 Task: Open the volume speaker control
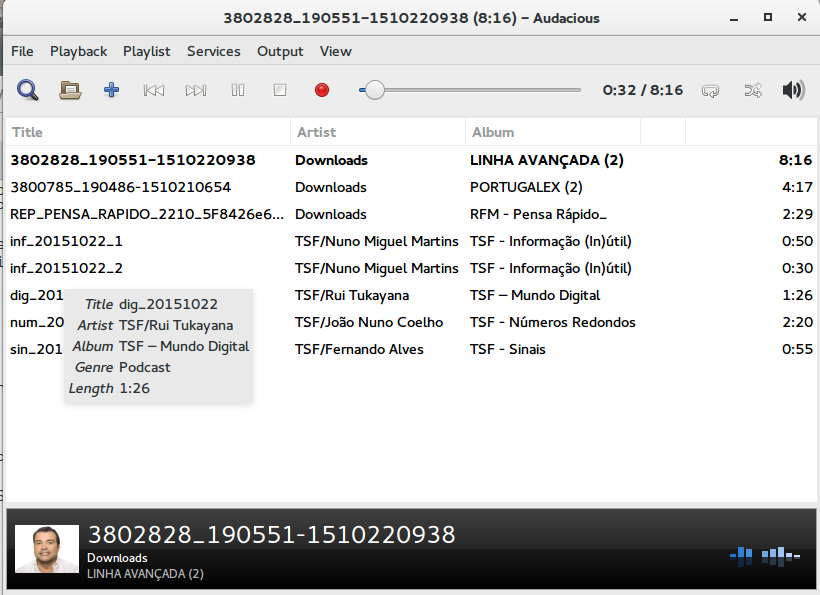point(793,90)
